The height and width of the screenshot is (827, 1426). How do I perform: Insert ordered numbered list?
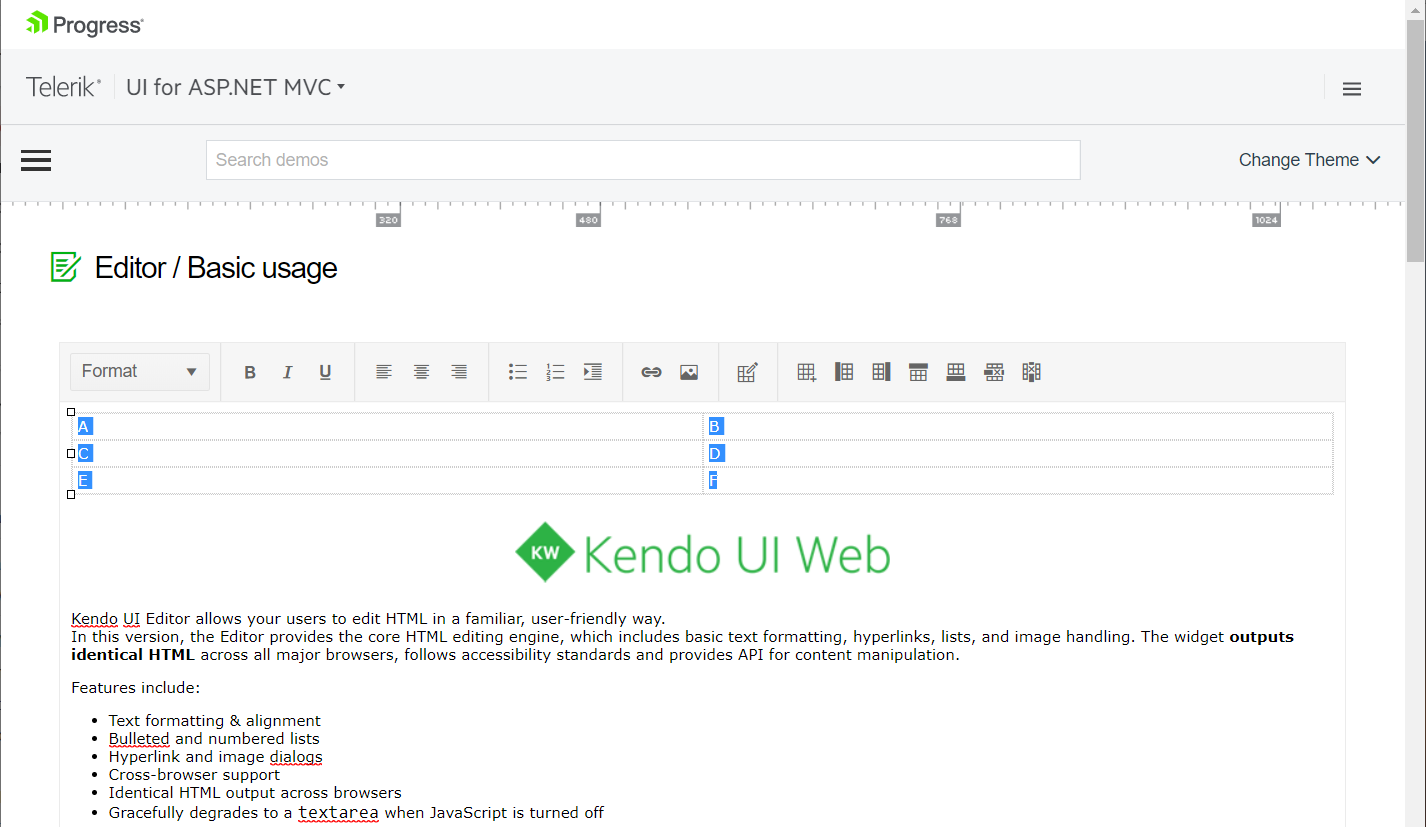[555, 372]
